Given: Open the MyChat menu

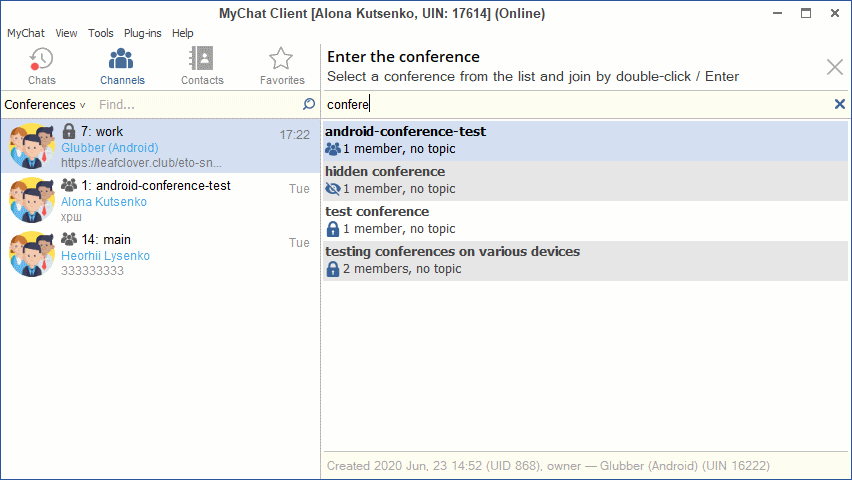Looking at the screenshot, I should click(26, 33).
